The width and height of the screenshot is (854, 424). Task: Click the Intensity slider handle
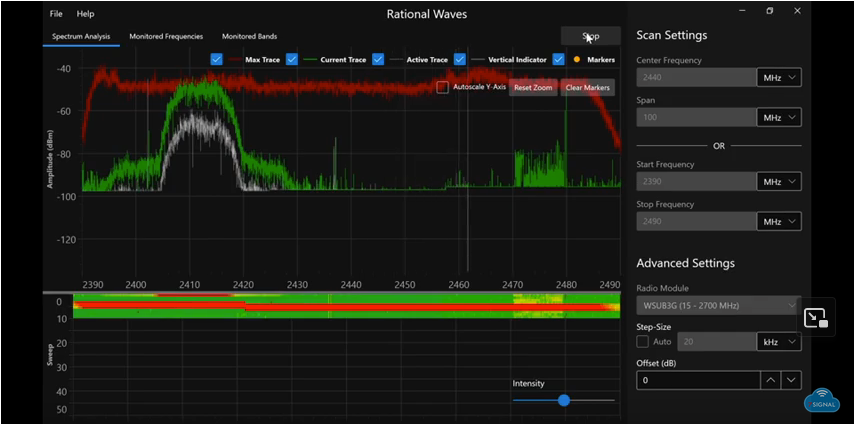click(564, 400)
